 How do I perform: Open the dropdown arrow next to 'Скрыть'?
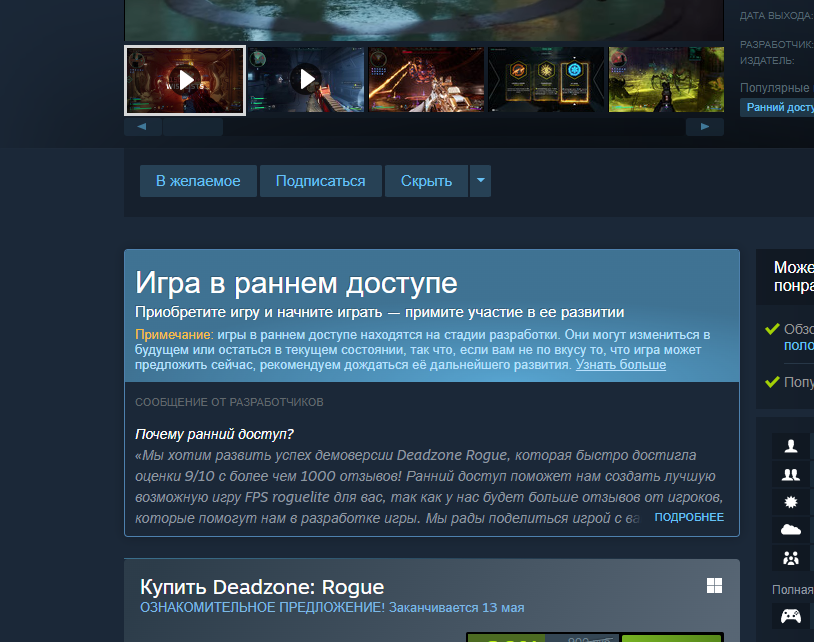click(x=481, y=181)
